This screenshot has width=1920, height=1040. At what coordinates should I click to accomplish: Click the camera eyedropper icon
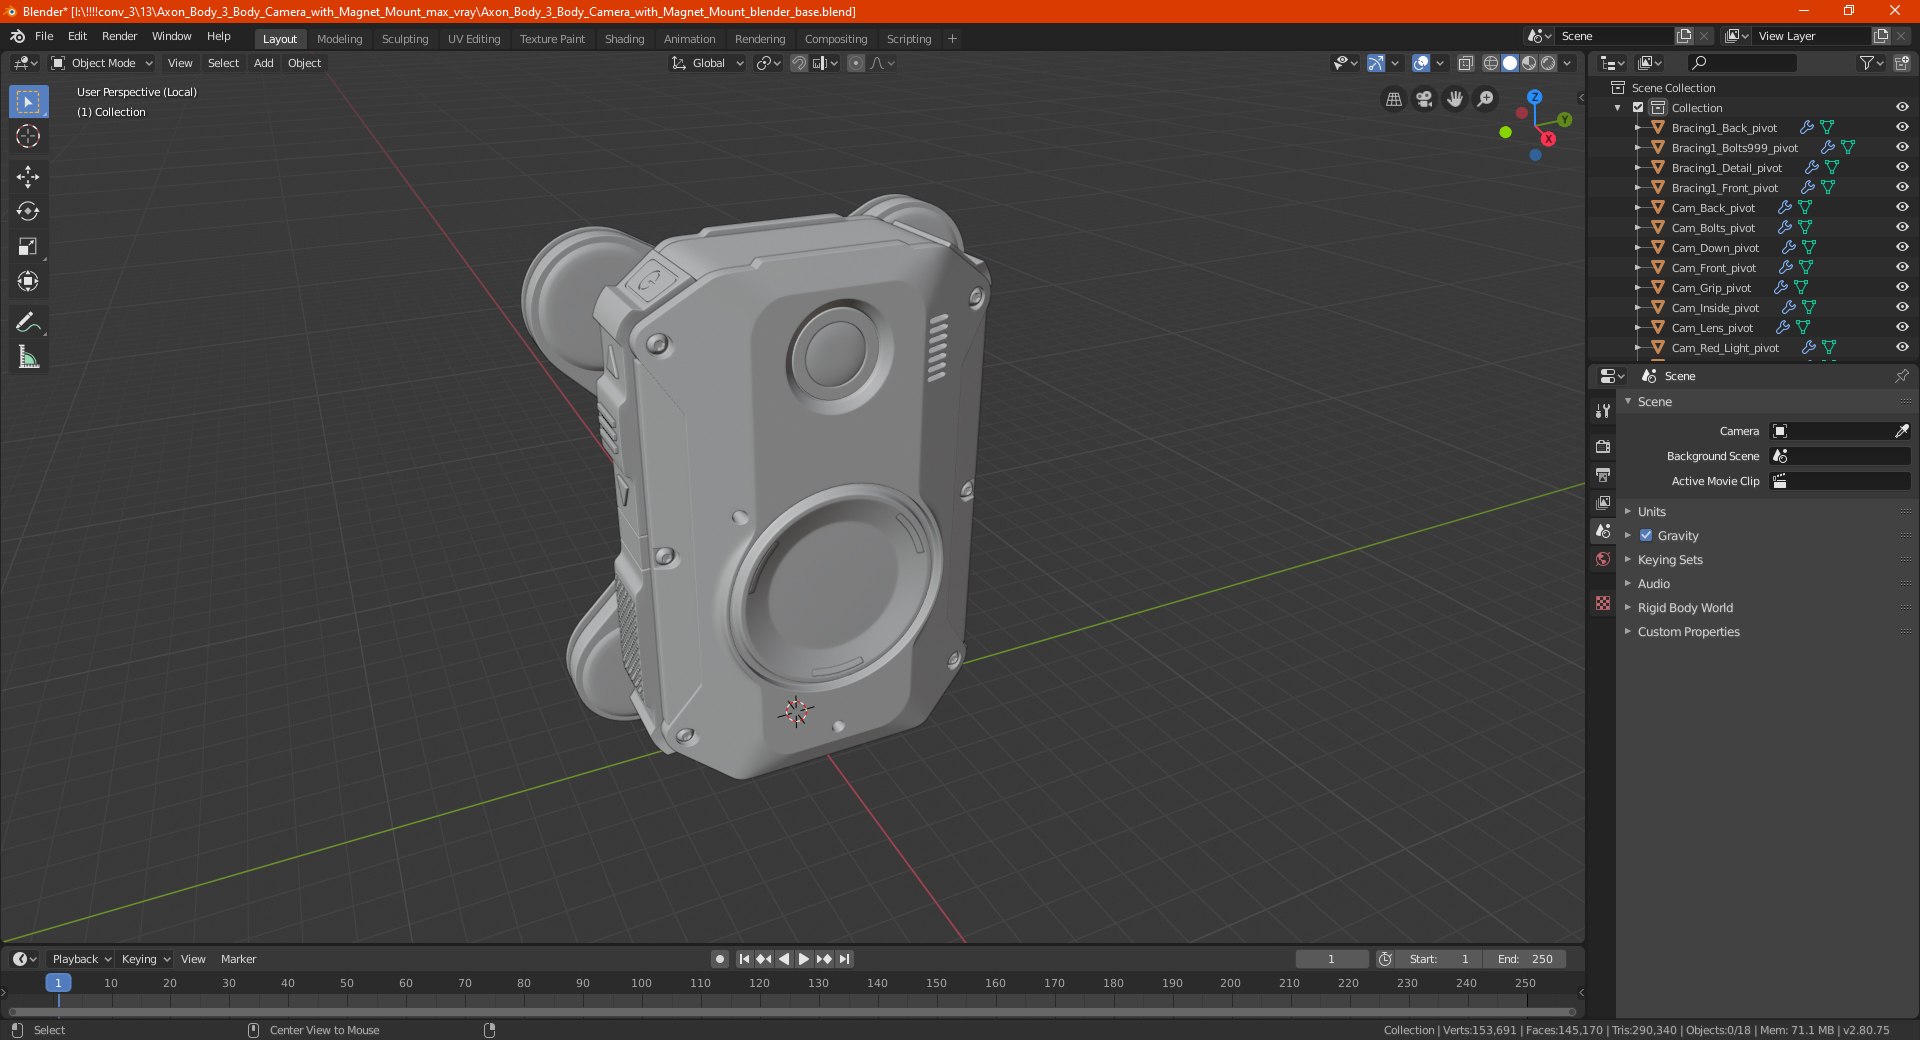click(1901, 431)
